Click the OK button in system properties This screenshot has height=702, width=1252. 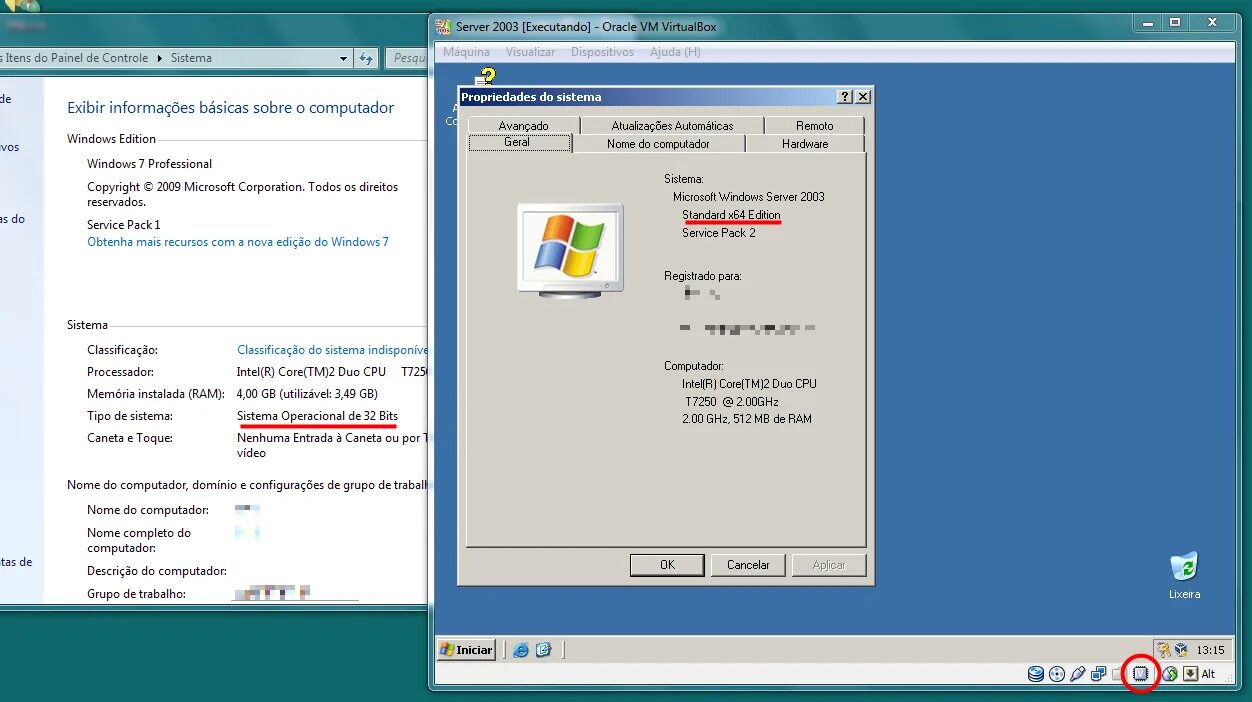[667, 565]
